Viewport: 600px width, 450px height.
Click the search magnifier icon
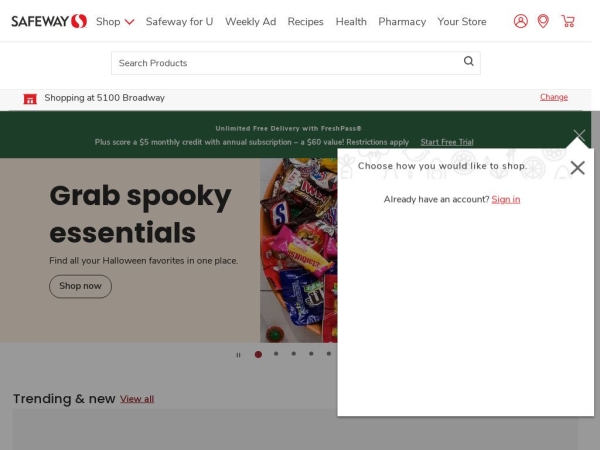(468, 61)
